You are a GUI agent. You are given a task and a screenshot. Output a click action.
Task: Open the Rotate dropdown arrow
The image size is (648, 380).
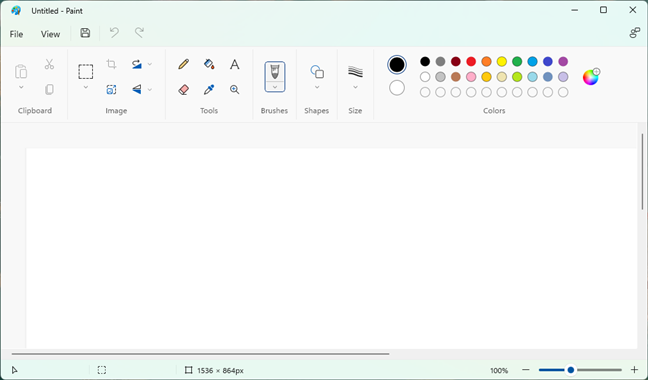(x=150, y=64)
